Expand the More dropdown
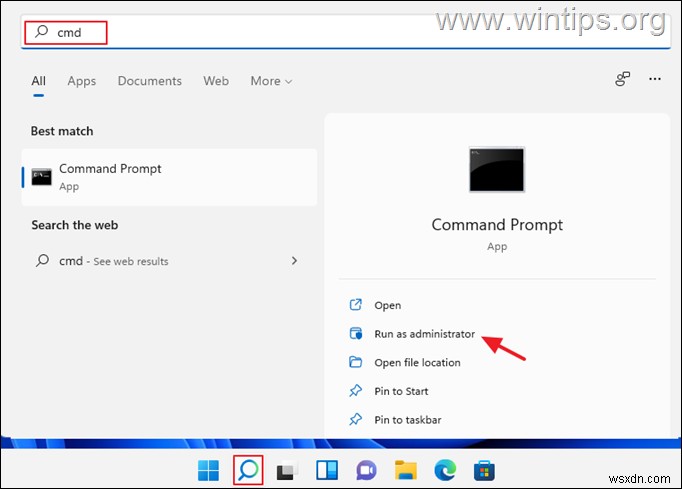Image resolution: width=682 pixels, height=489 pixels. 271,81
